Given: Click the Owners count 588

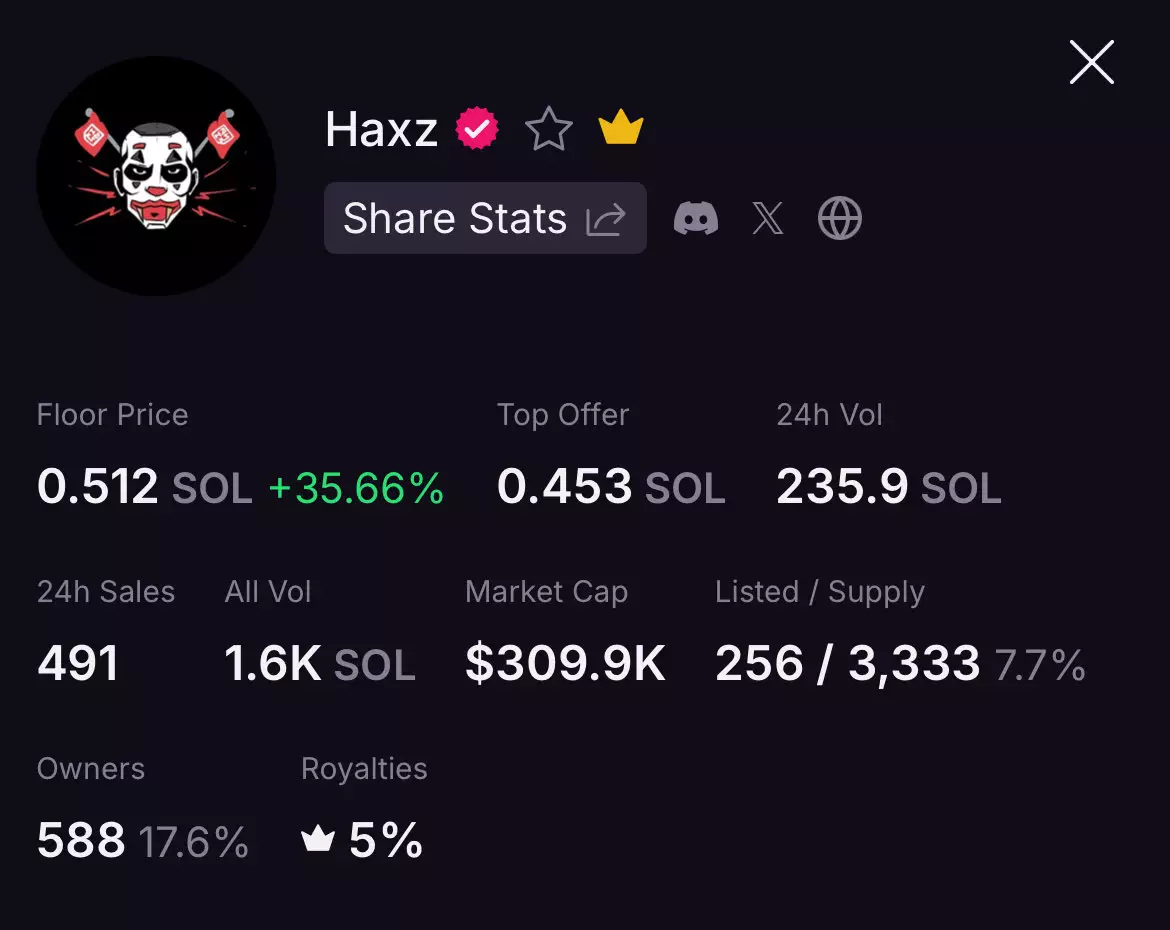Looking at the screenshot, I should [81, 840].
